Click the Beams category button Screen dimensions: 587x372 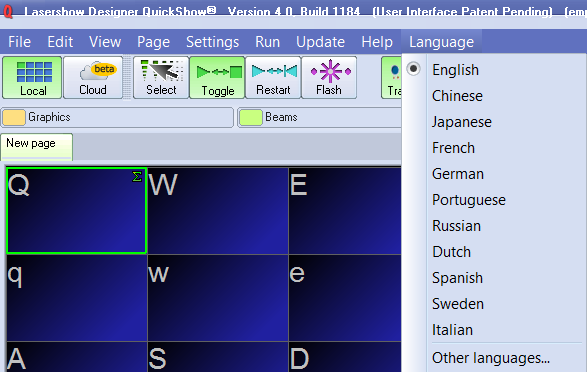[320, 118]
